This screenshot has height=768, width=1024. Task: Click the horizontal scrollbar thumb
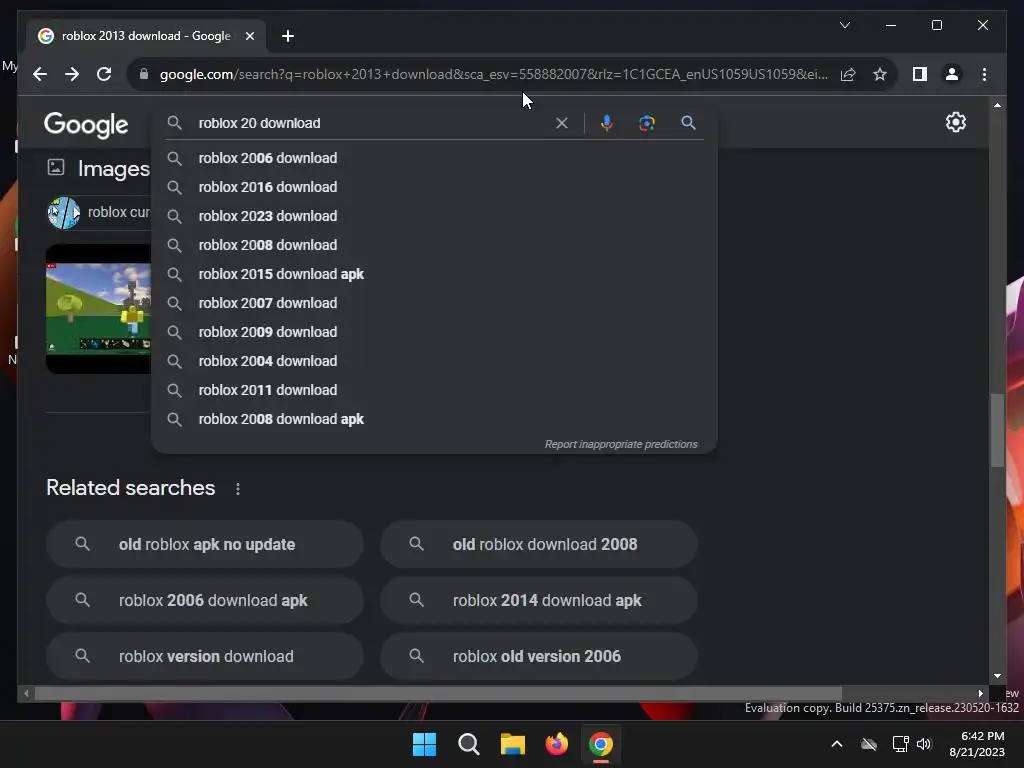438,693
